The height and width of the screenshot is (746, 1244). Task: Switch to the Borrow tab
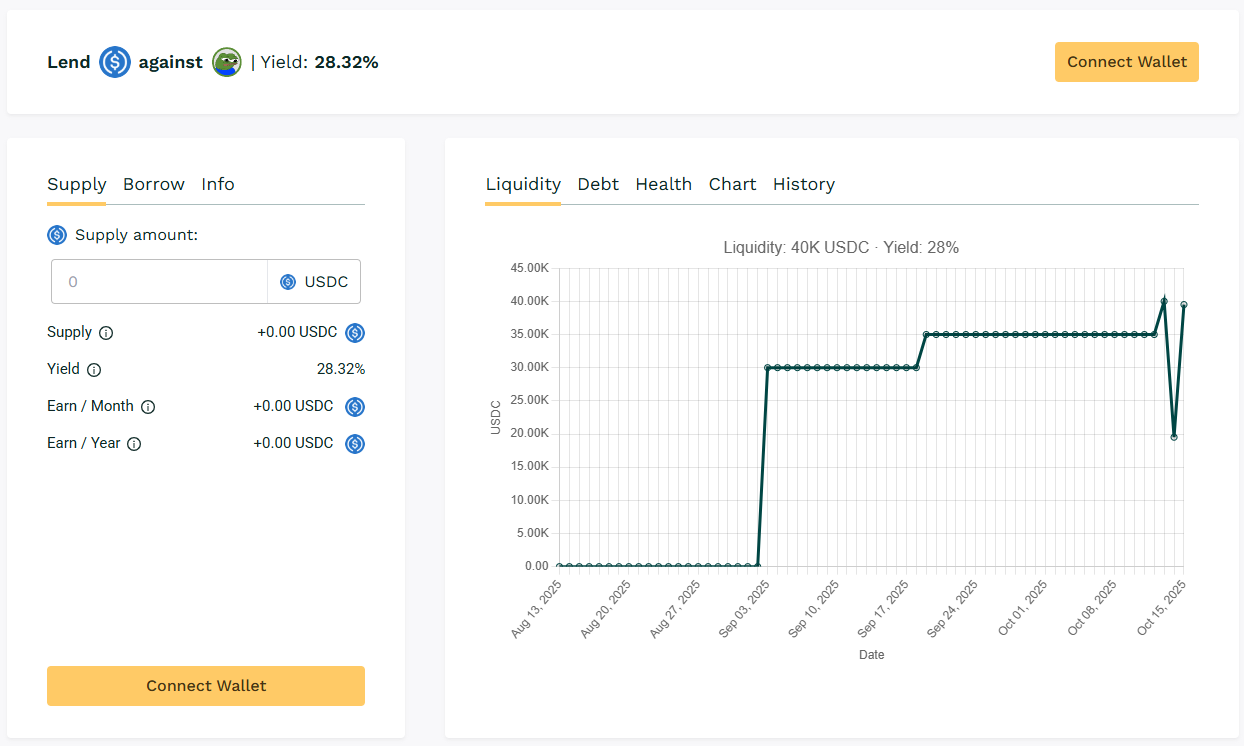coord(154,184)
